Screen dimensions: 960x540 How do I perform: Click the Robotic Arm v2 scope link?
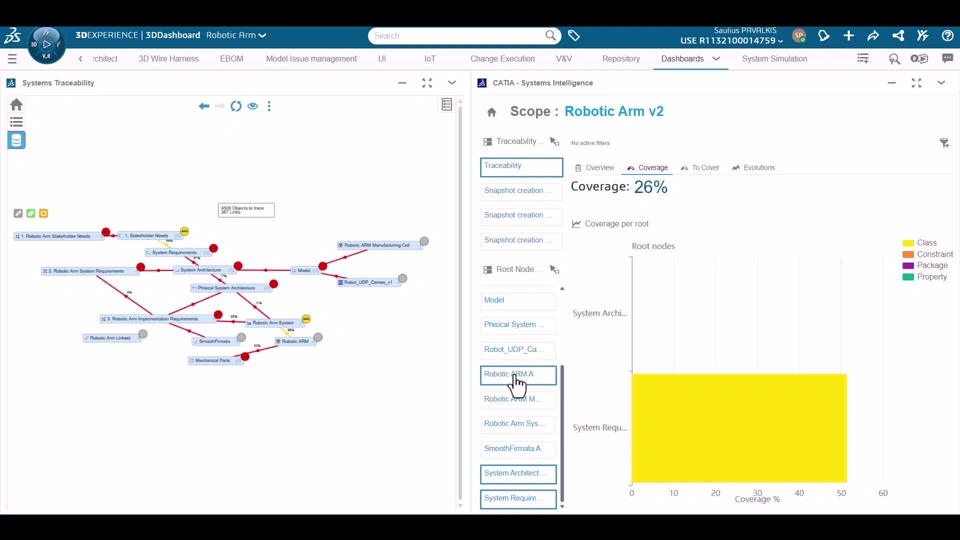click(x=613, y=111)
